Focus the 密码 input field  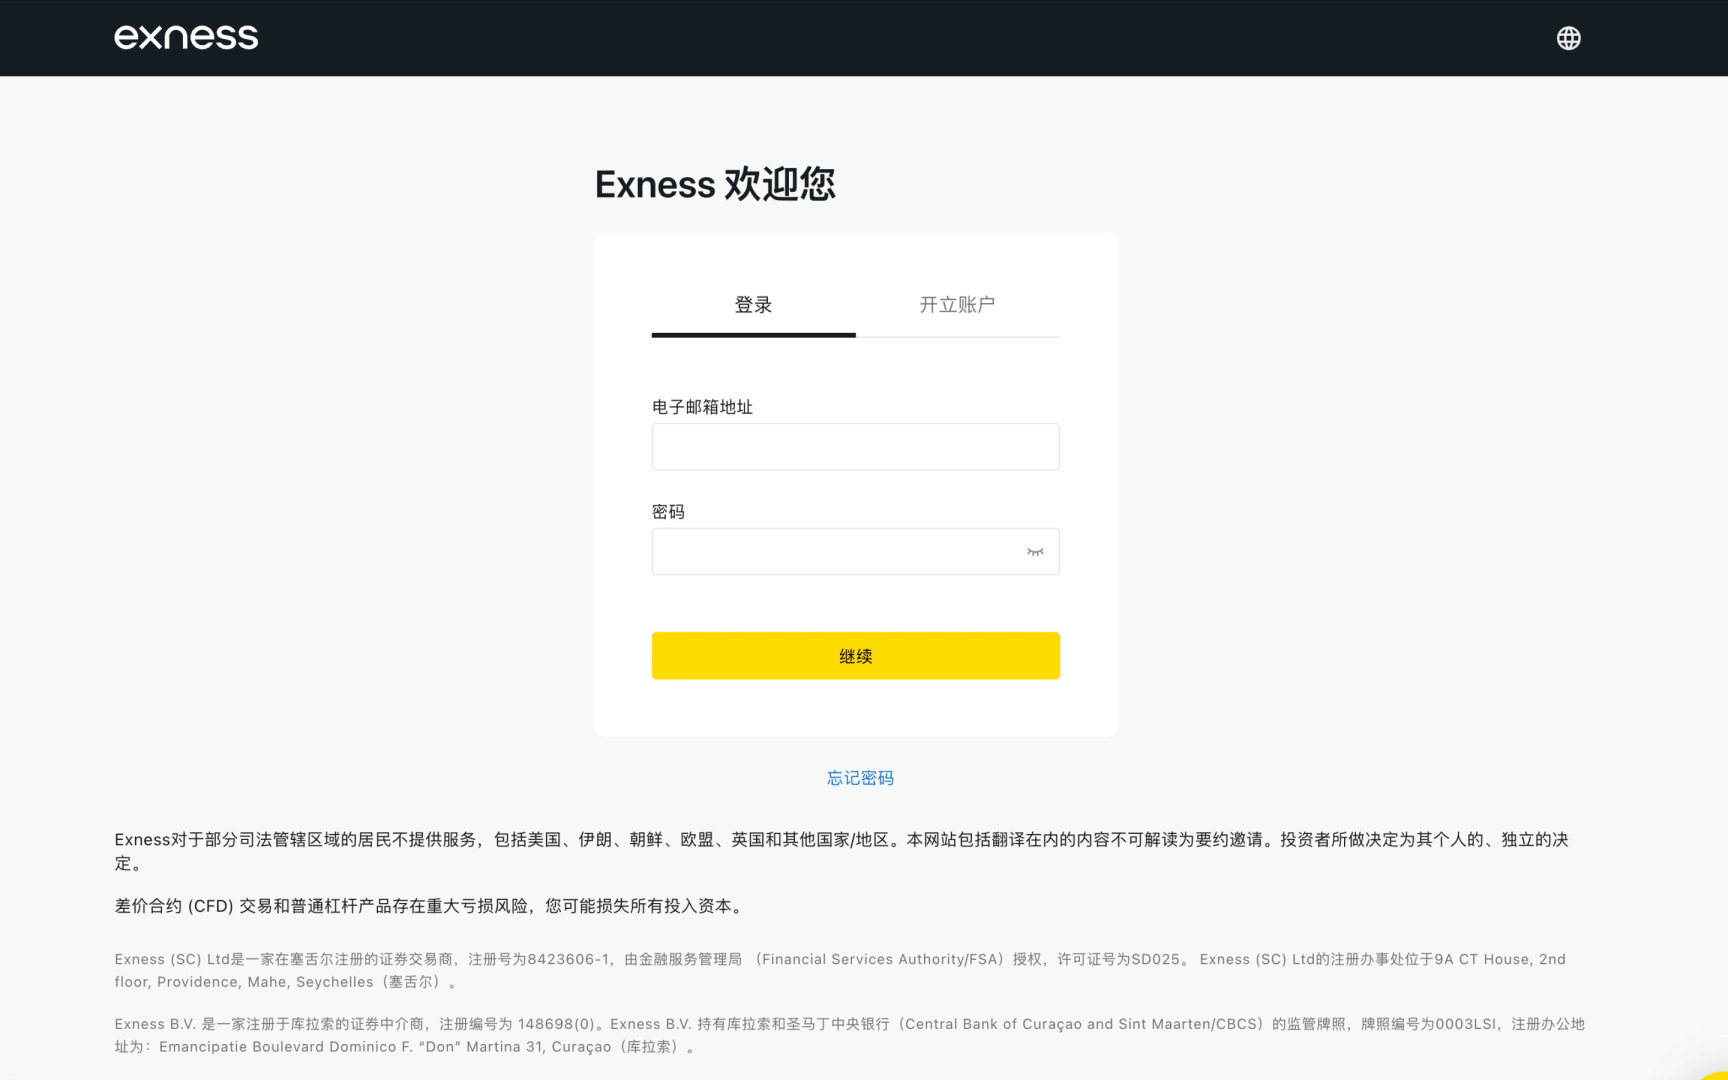pos(855,552)
